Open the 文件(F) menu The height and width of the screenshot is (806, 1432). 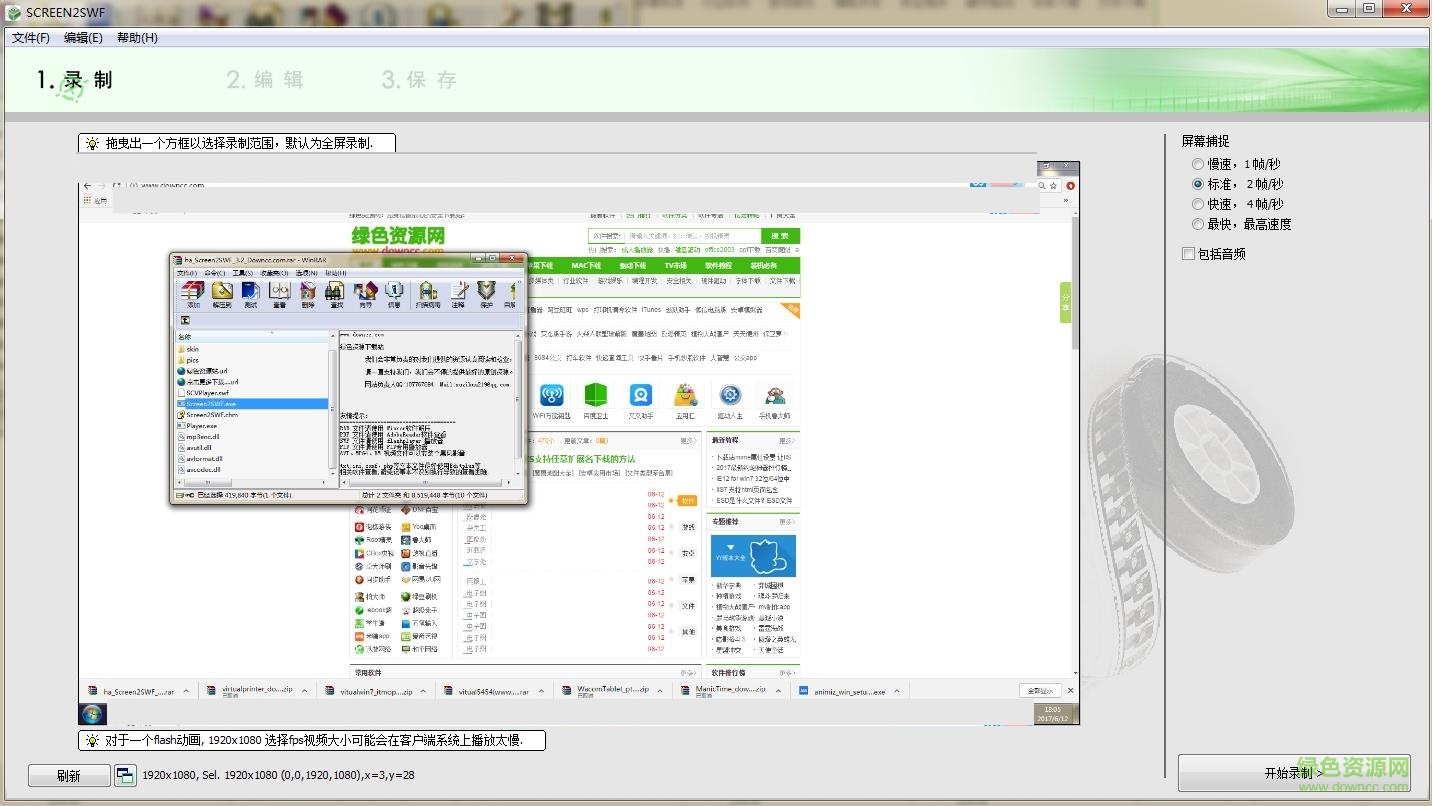click(29, 37)
